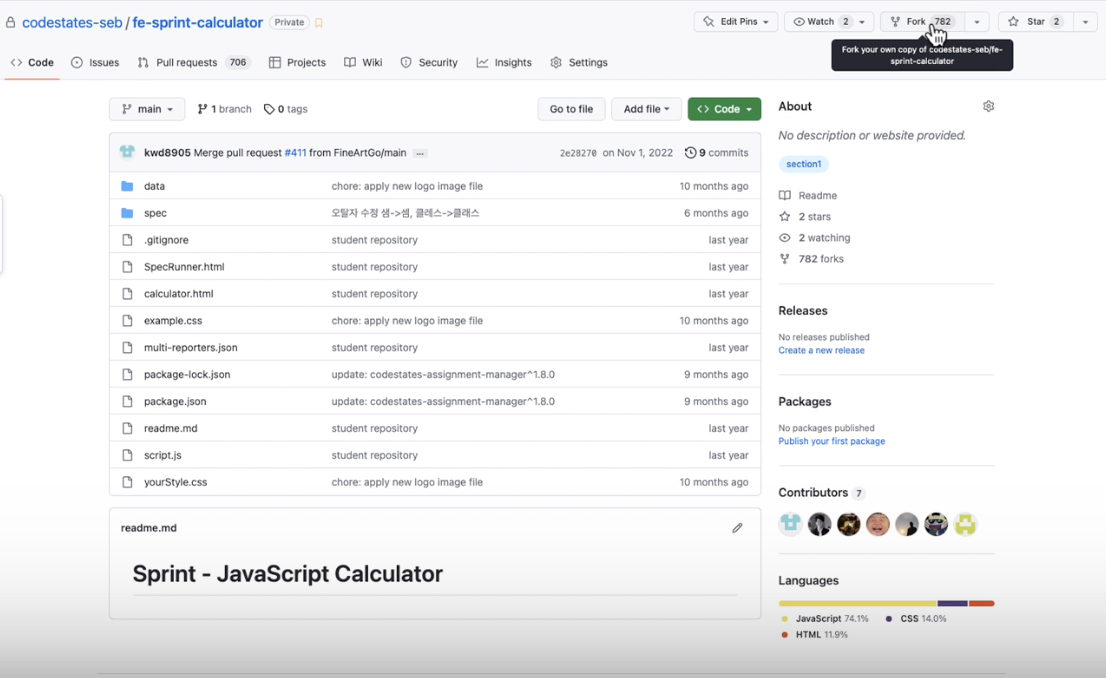This screenshot has width=1106, height=678.
Task: Open the About section gear settings icon
Action: pyautogui.click(x=988, y=107)
